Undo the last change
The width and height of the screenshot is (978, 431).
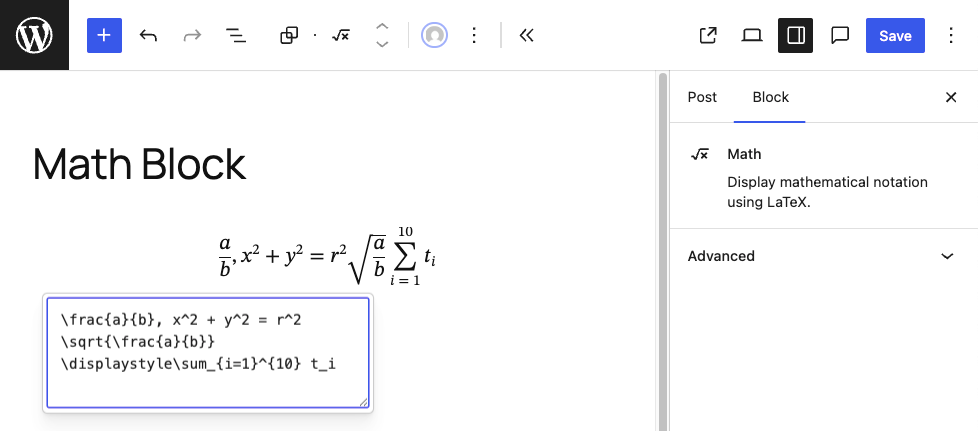[x=148, y=35]
